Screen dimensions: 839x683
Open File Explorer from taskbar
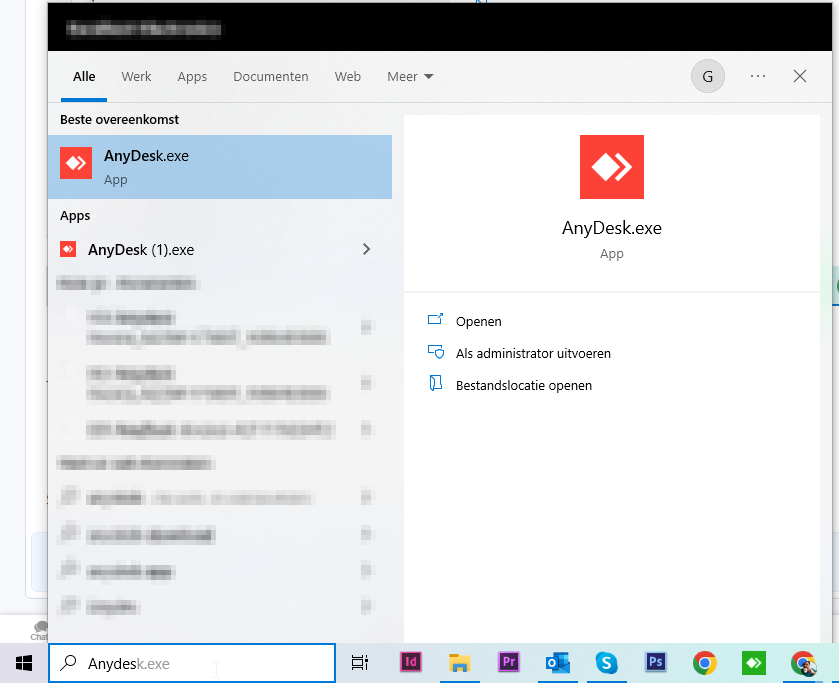tap(459, 663)
